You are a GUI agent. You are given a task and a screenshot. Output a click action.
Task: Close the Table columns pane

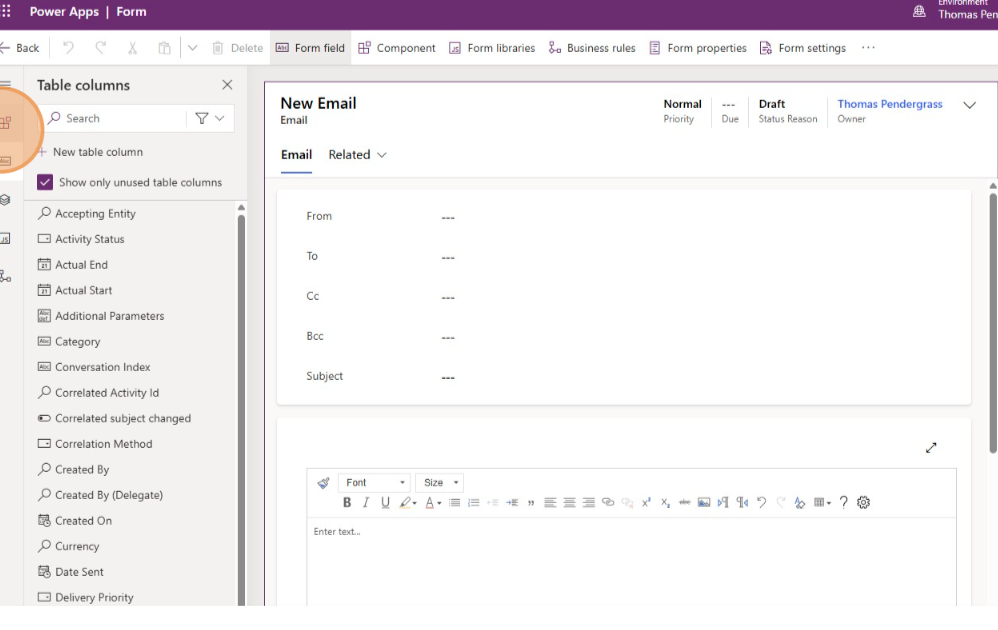tap(227, 85)
